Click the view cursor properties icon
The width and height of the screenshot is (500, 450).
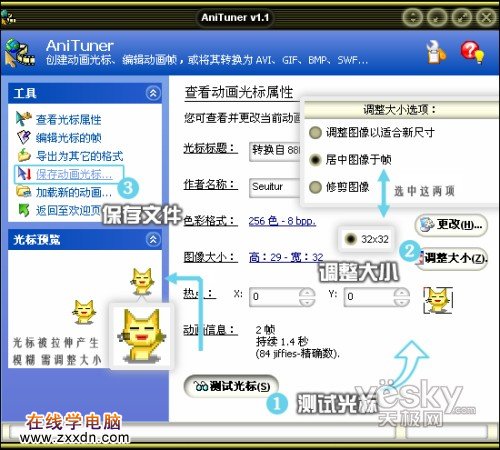pyautogui.click(x=23, y=119)
